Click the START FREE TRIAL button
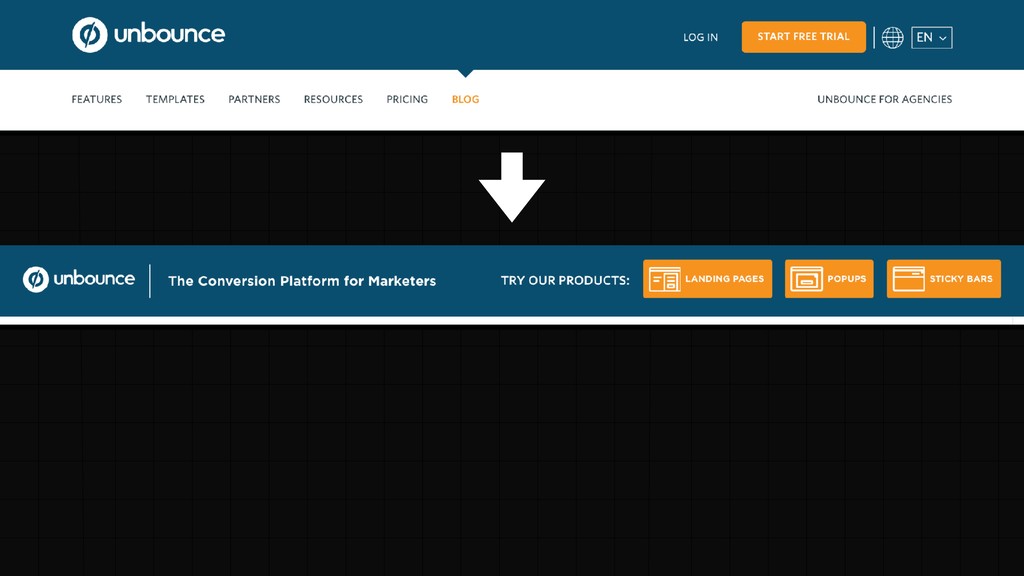1024x576 pixels. coord(803,37)
